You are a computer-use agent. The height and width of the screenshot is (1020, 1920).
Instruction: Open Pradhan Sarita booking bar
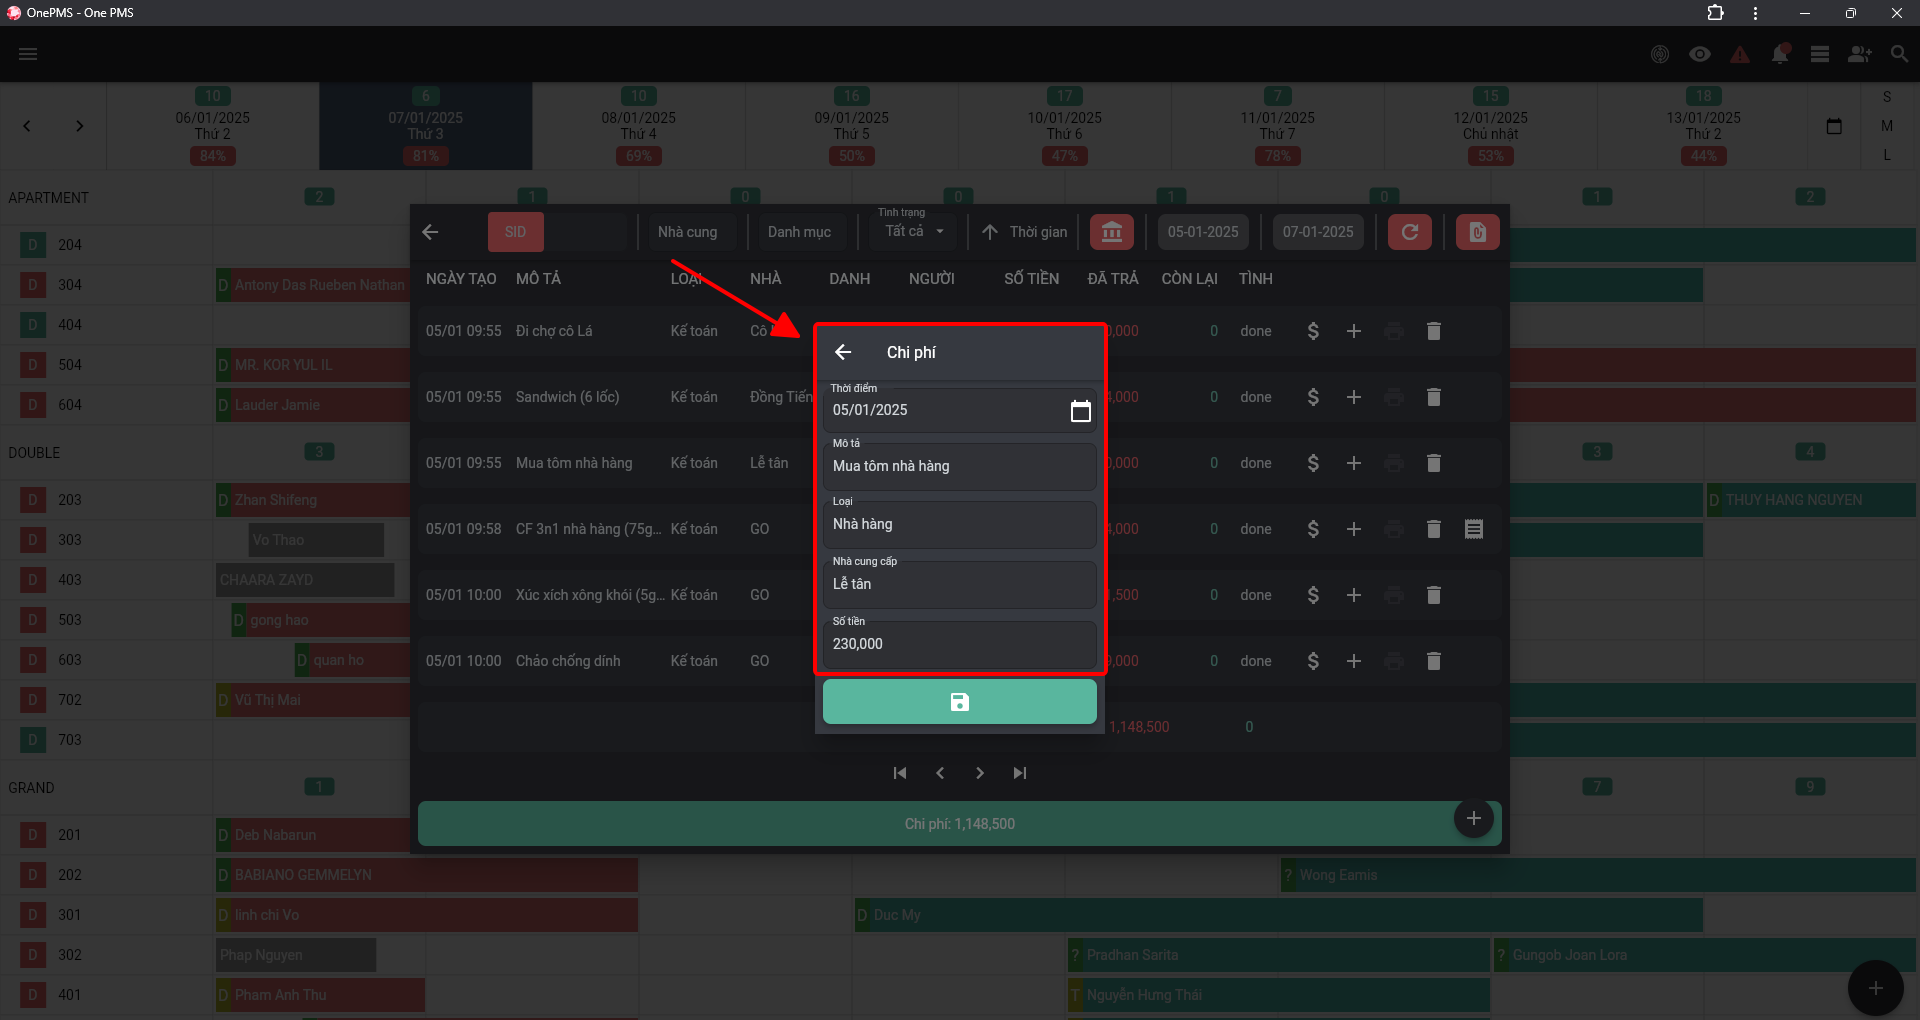click(1278, 955)
